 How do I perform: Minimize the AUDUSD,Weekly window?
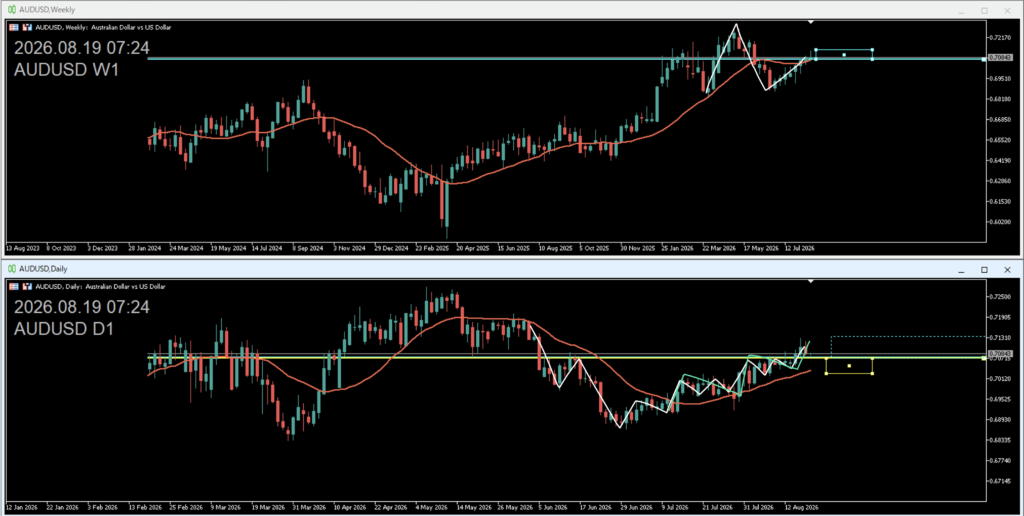961,11
